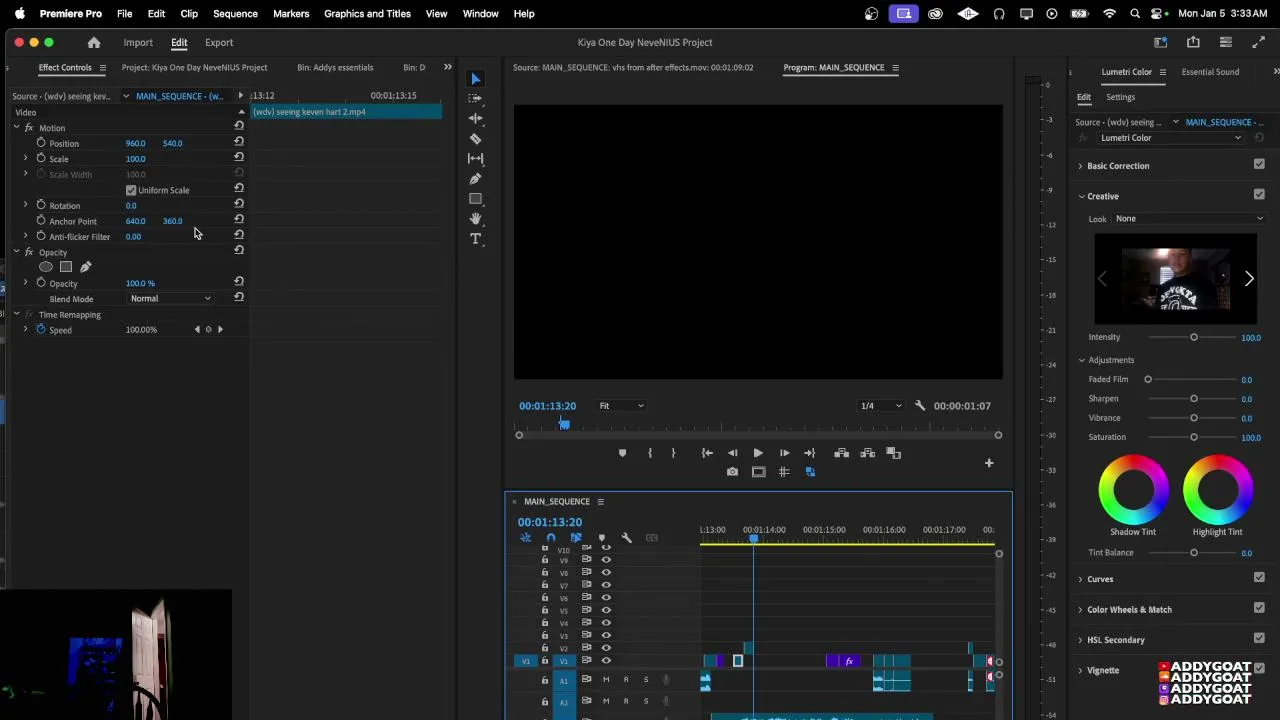The image size is (1280, 720).
Task: Expand the Scale property
Action: click(26, 158)
